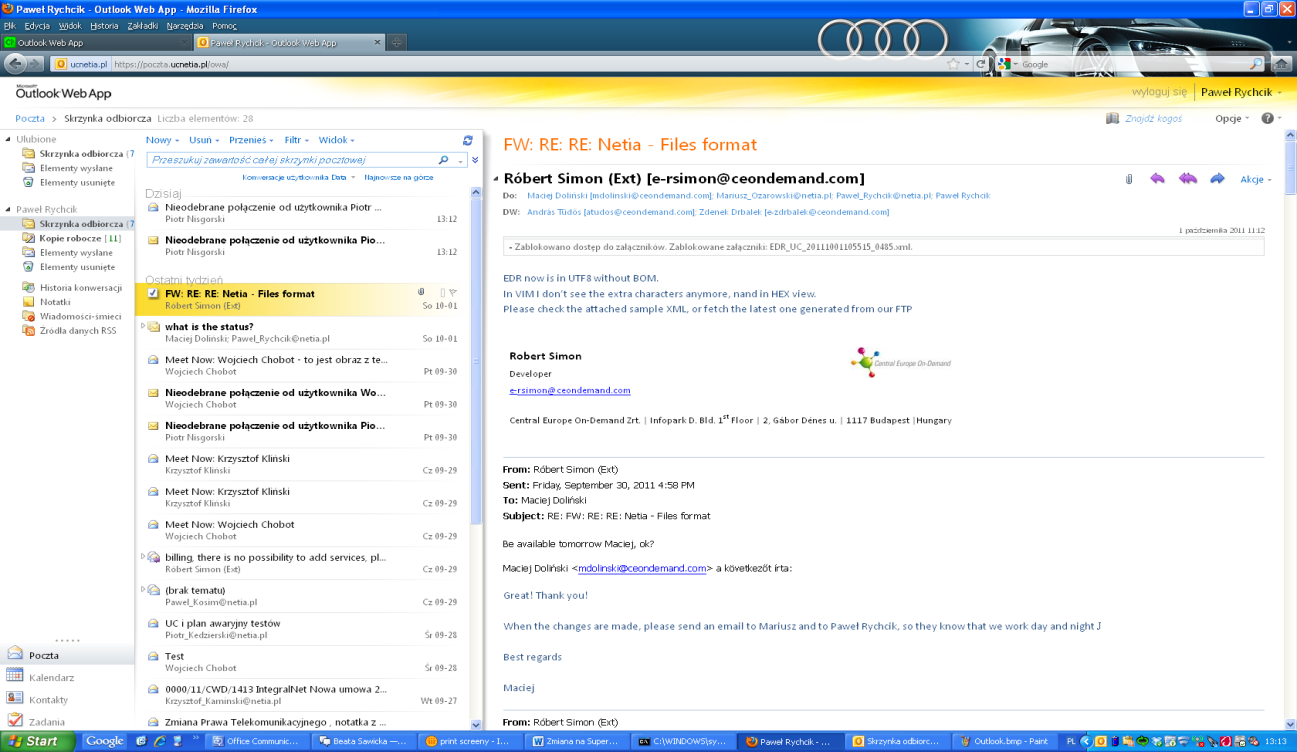Refresh the mailbox view

(x=467, y=141)
